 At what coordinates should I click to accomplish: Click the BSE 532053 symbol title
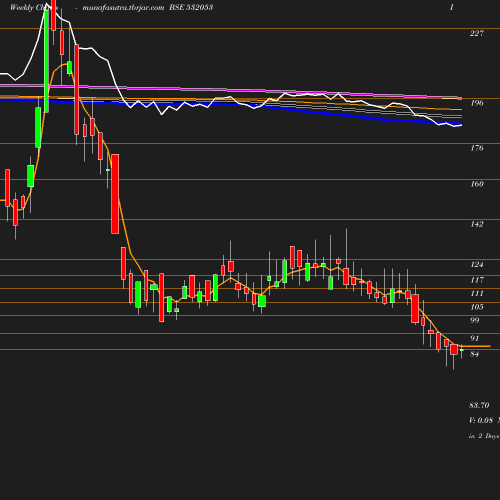click(x=191, y=7)
